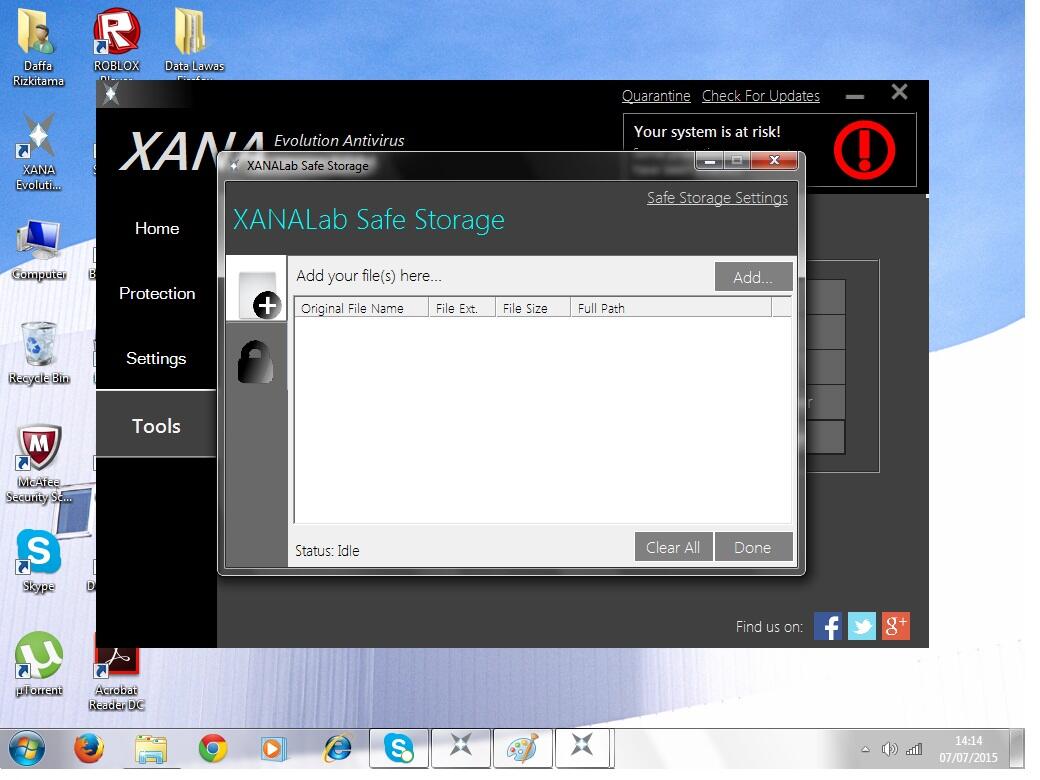Click the network signal tray icon
The width and height of the screenshot is (1040, 780).
click(x=914, y=749)
